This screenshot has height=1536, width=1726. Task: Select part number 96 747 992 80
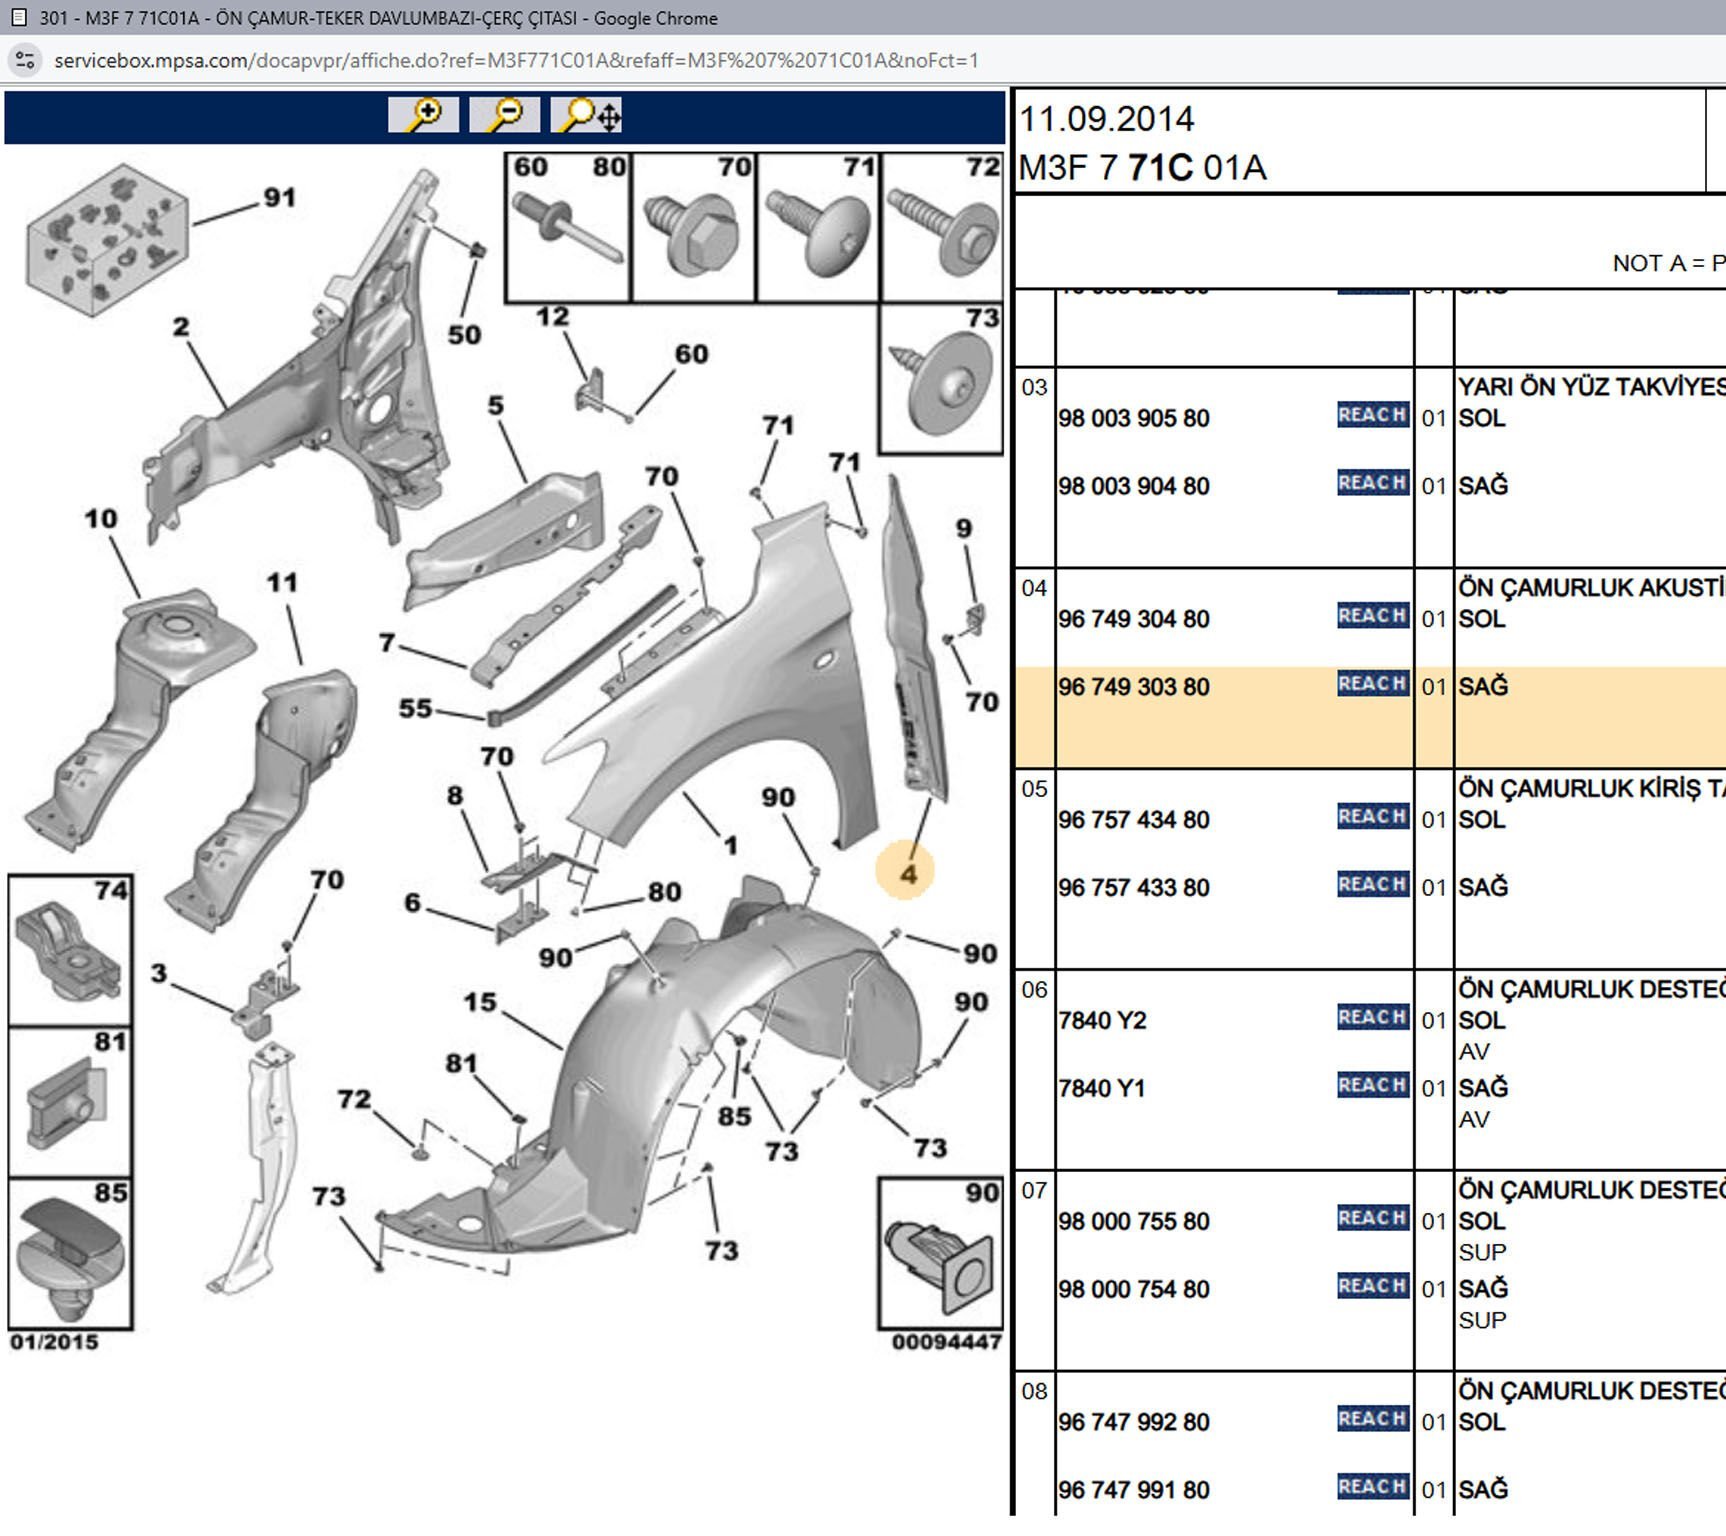click(x=1133, y=1422)
